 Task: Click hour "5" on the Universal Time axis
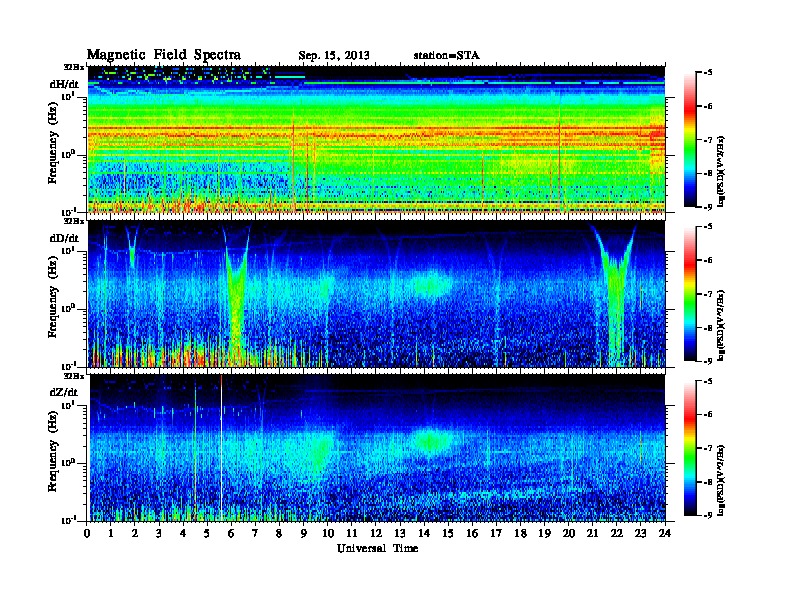tap(208, 533)
